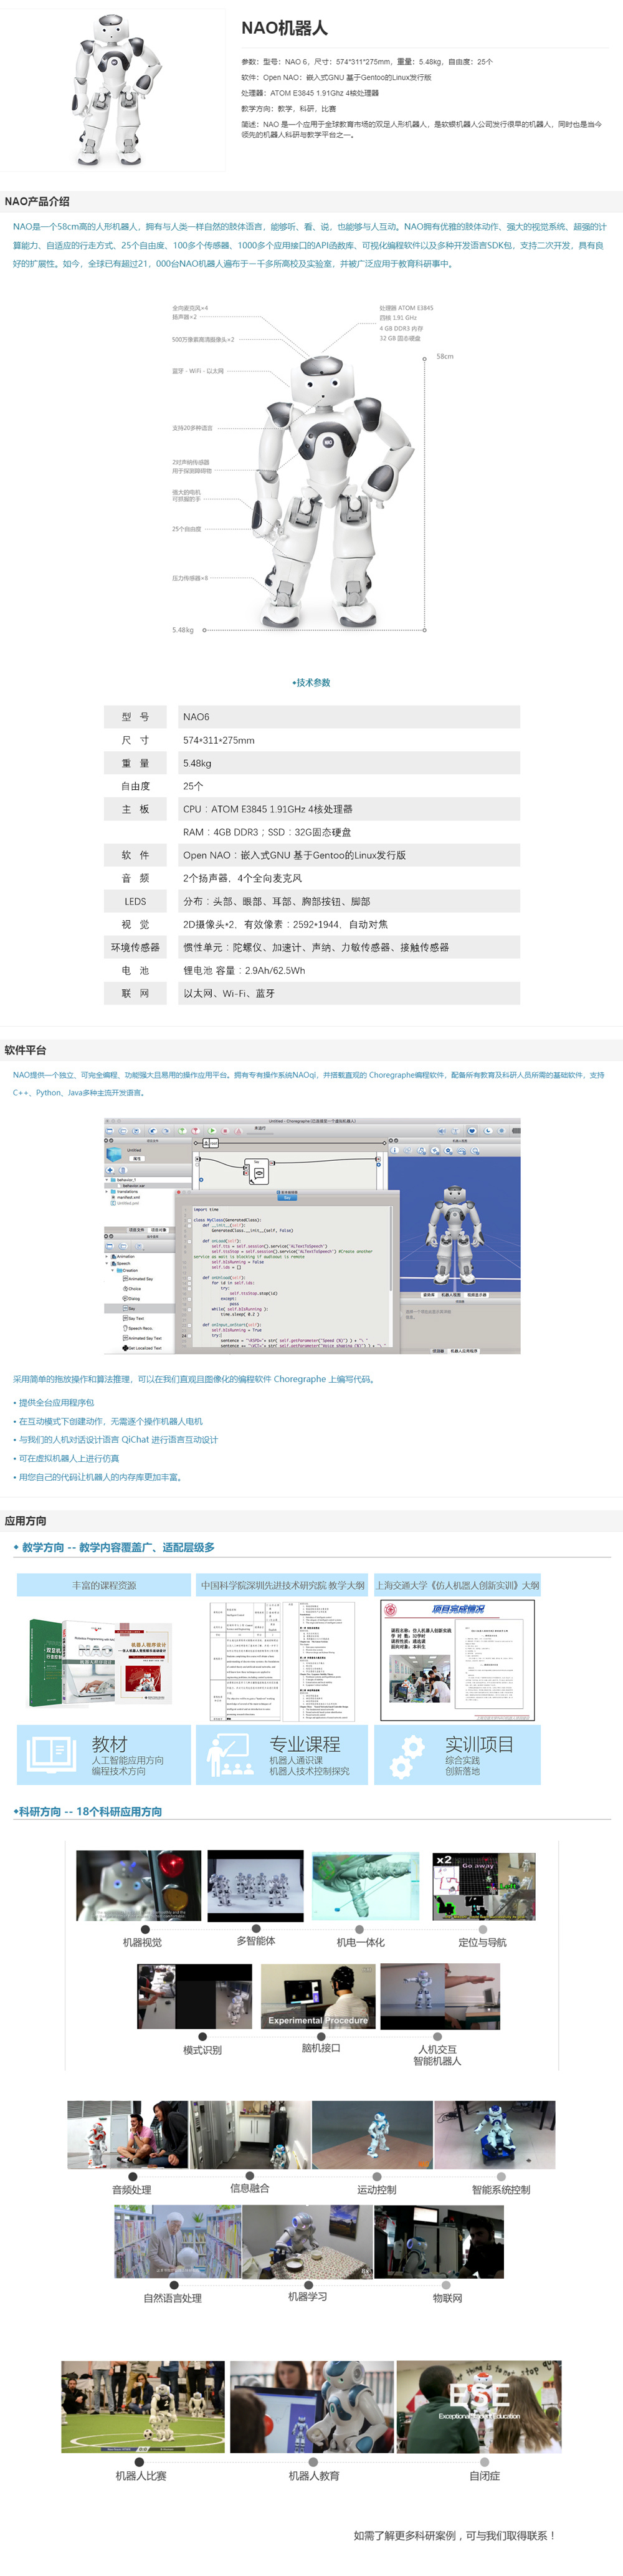Click the LEDS row label

(136, 901)
